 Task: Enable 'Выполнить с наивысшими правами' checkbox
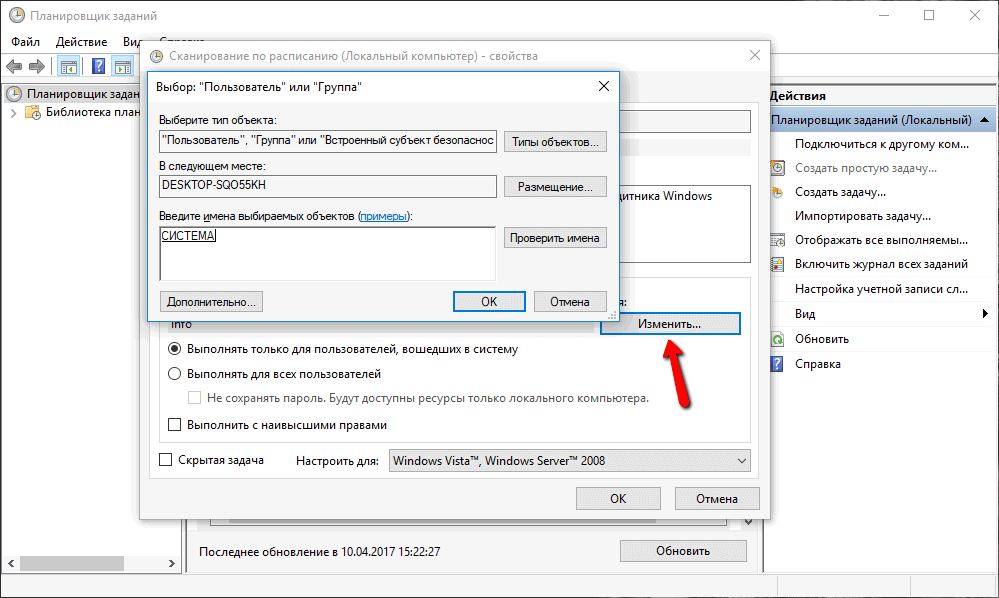coord(174,425)
